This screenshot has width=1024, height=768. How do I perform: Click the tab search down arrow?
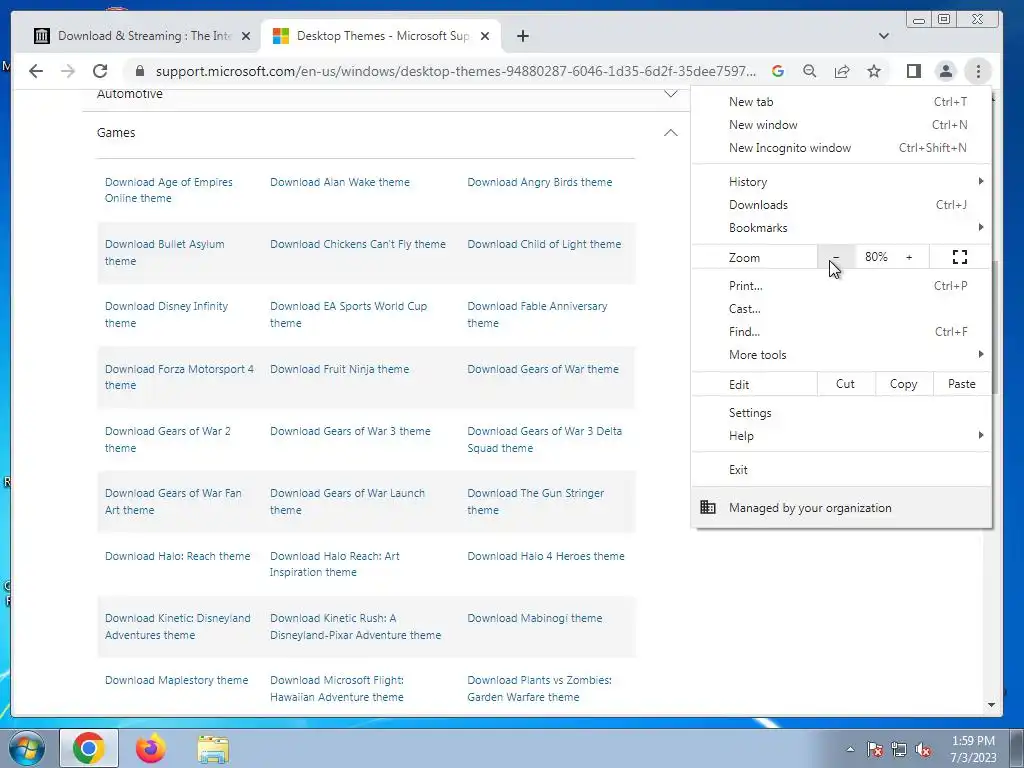click(x=884, y=36)
